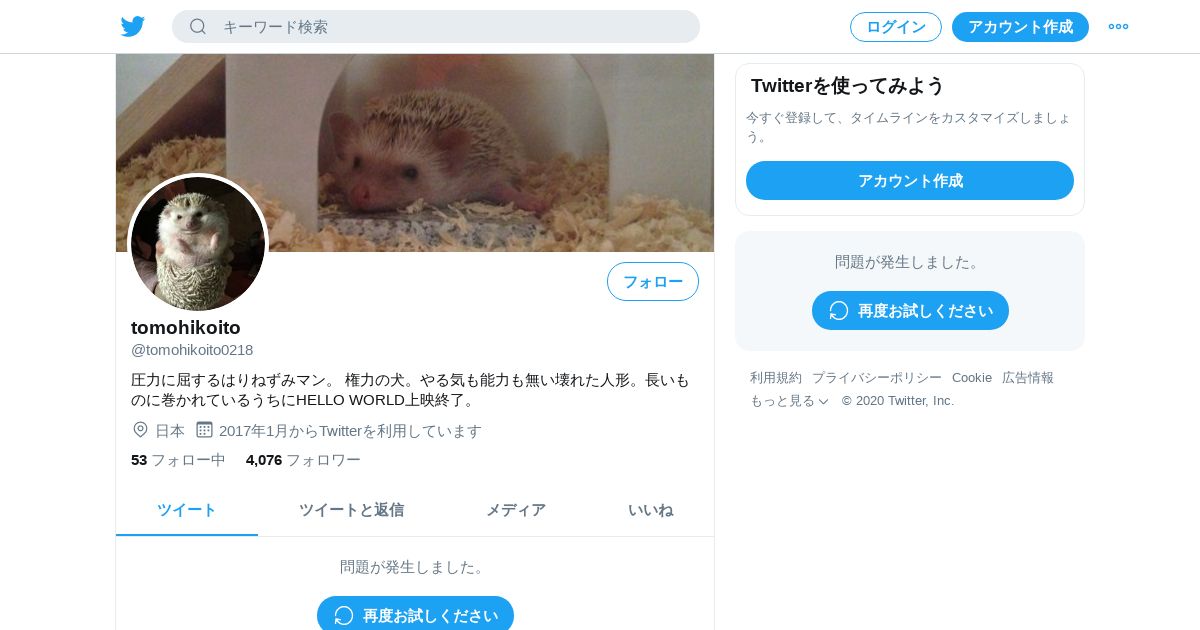Click the retry button in the sidebar panel
The width and height of the screenshot is (1200, 630).
[x=910, y=311]
